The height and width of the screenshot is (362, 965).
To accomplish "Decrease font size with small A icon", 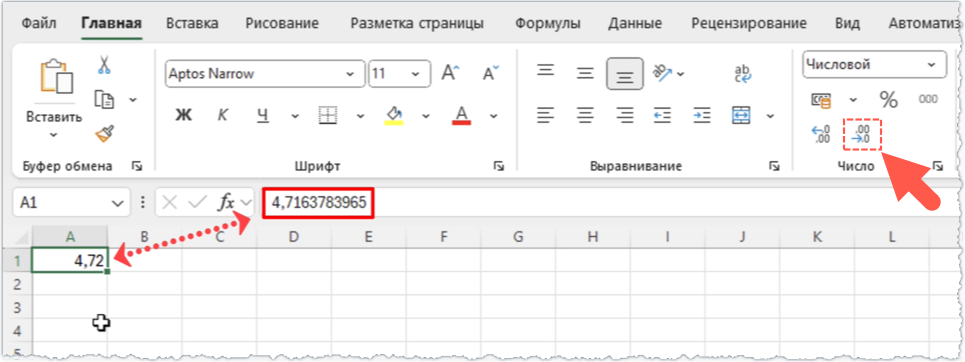I will click(491, 74).
